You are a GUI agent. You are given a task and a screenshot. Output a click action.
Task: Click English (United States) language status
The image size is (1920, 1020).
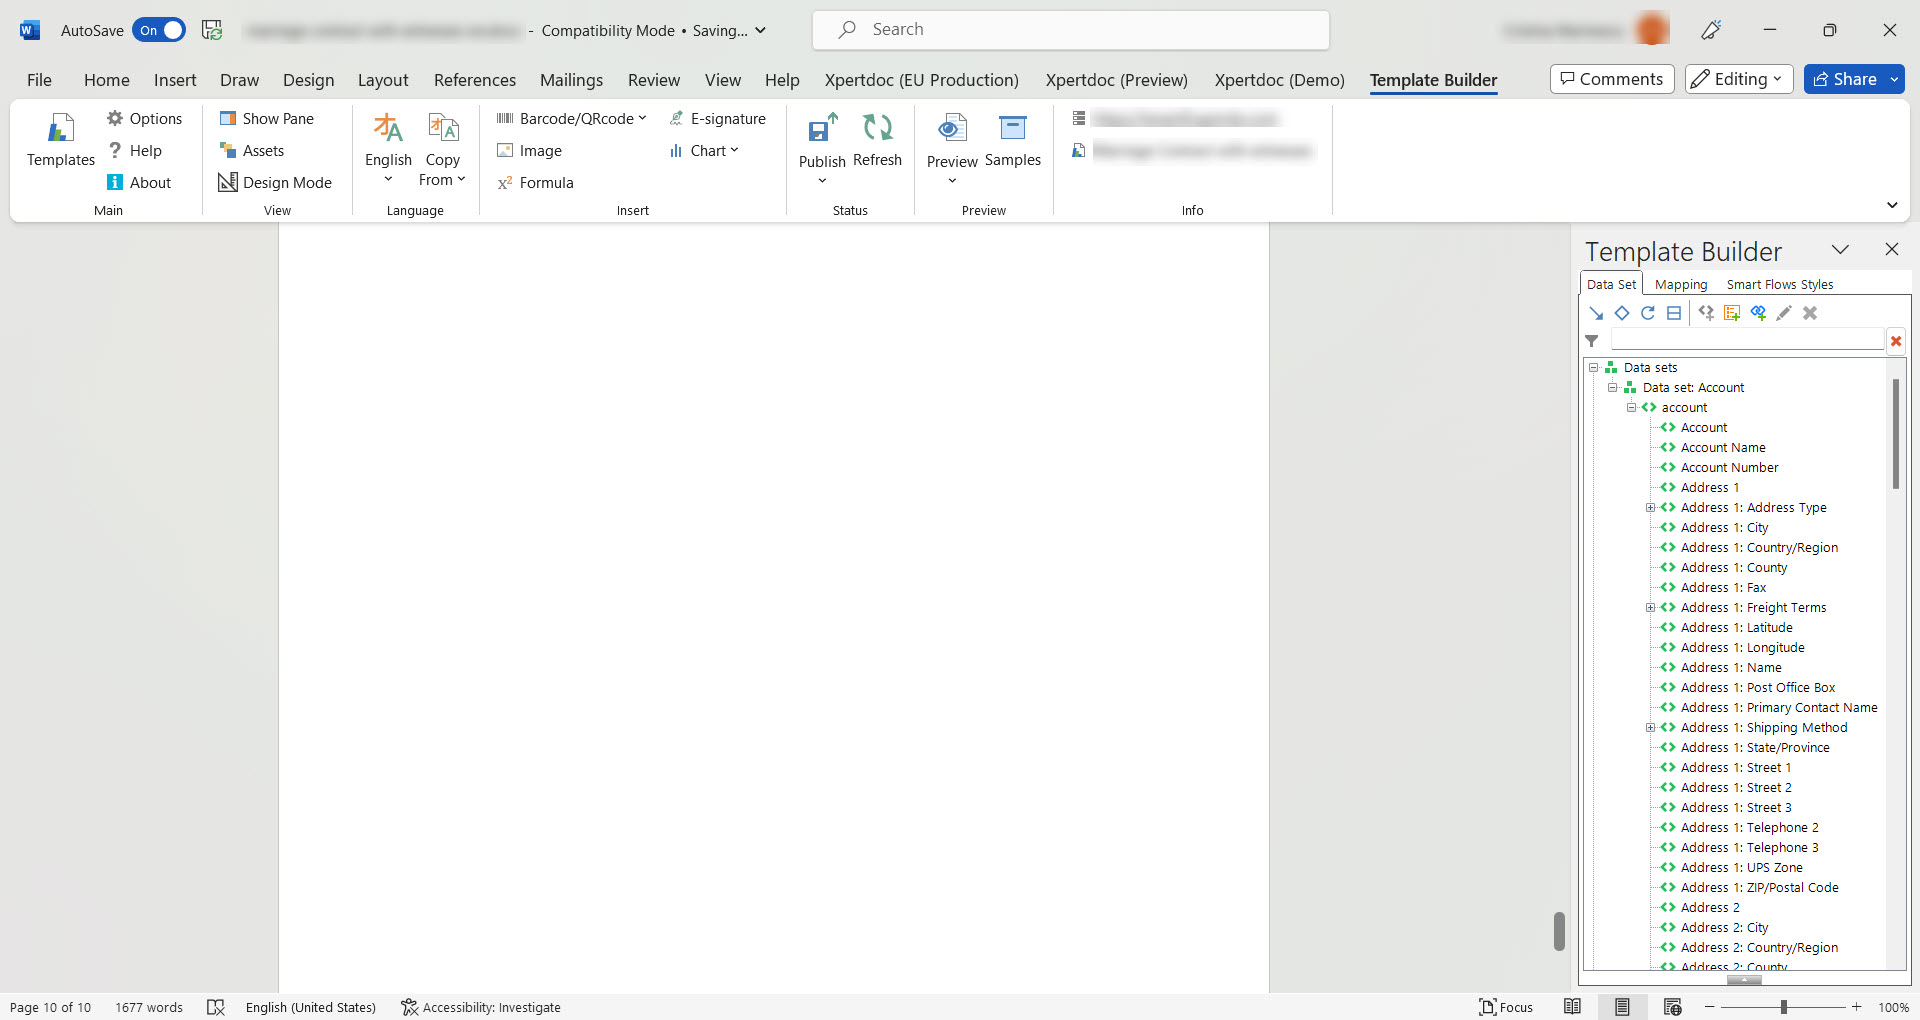coord(311,1007)
